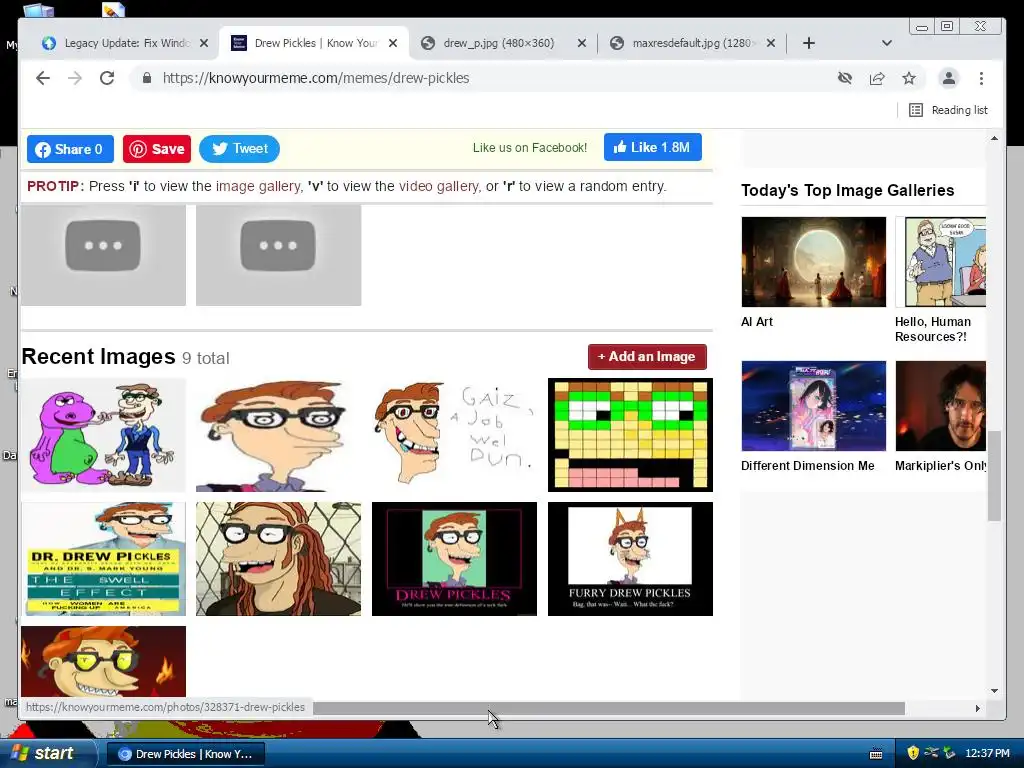This screenshot has height=768, width=1024.
Task: Click the security shield tray icon
Action: coord(913,753)
